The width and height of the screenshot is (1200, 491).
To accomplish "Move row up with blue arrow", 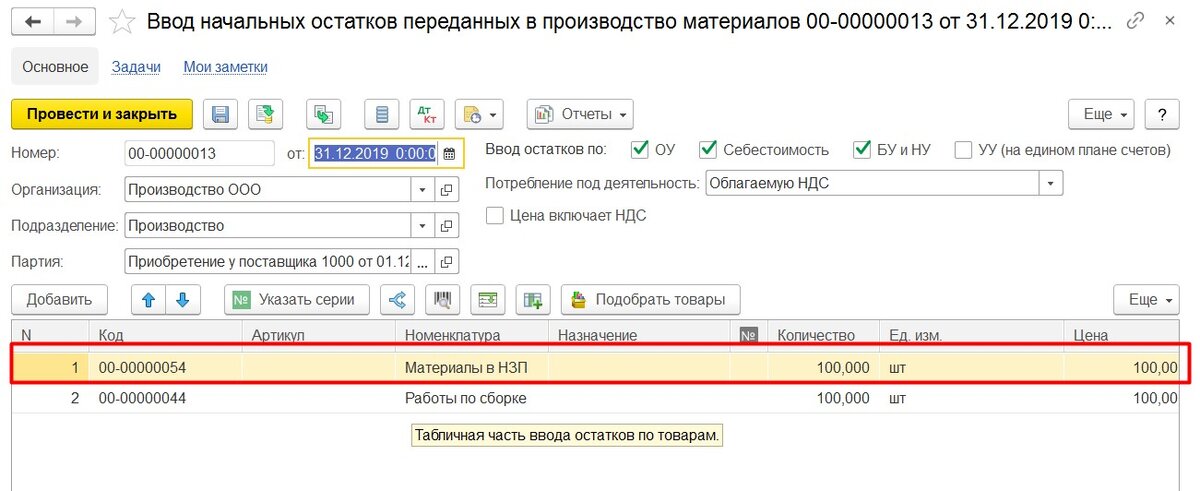I will coord(147,299).
